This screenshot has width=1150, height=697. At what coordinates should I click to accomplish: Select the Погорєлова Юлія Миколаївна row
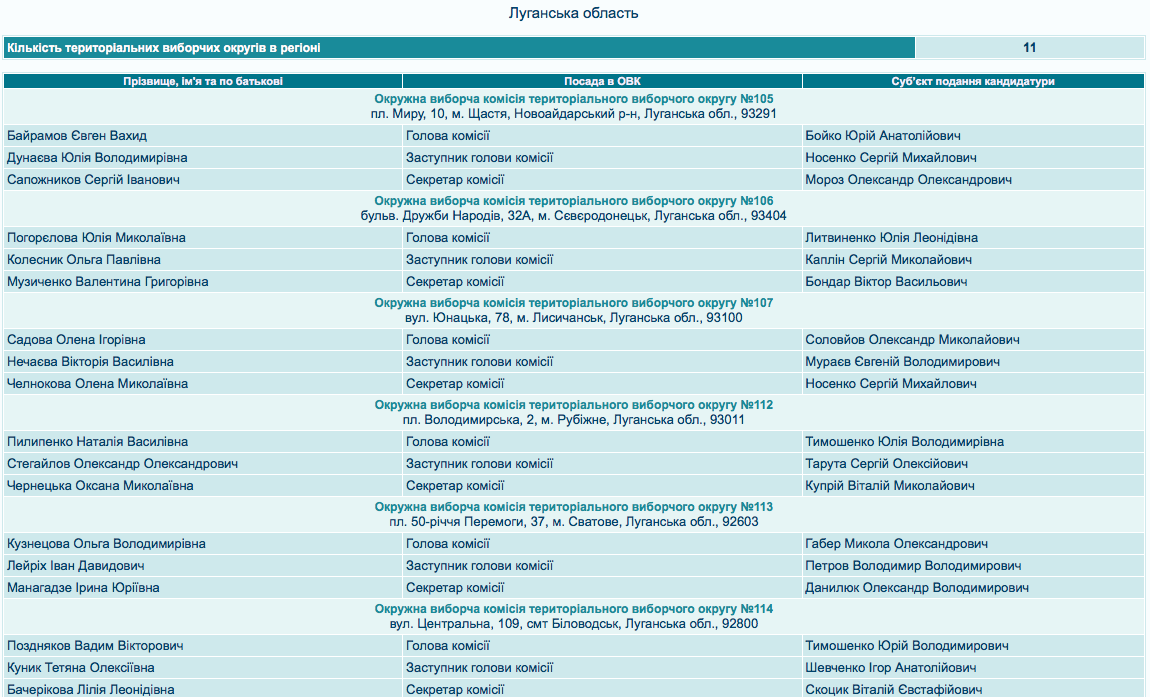(96, 238)
